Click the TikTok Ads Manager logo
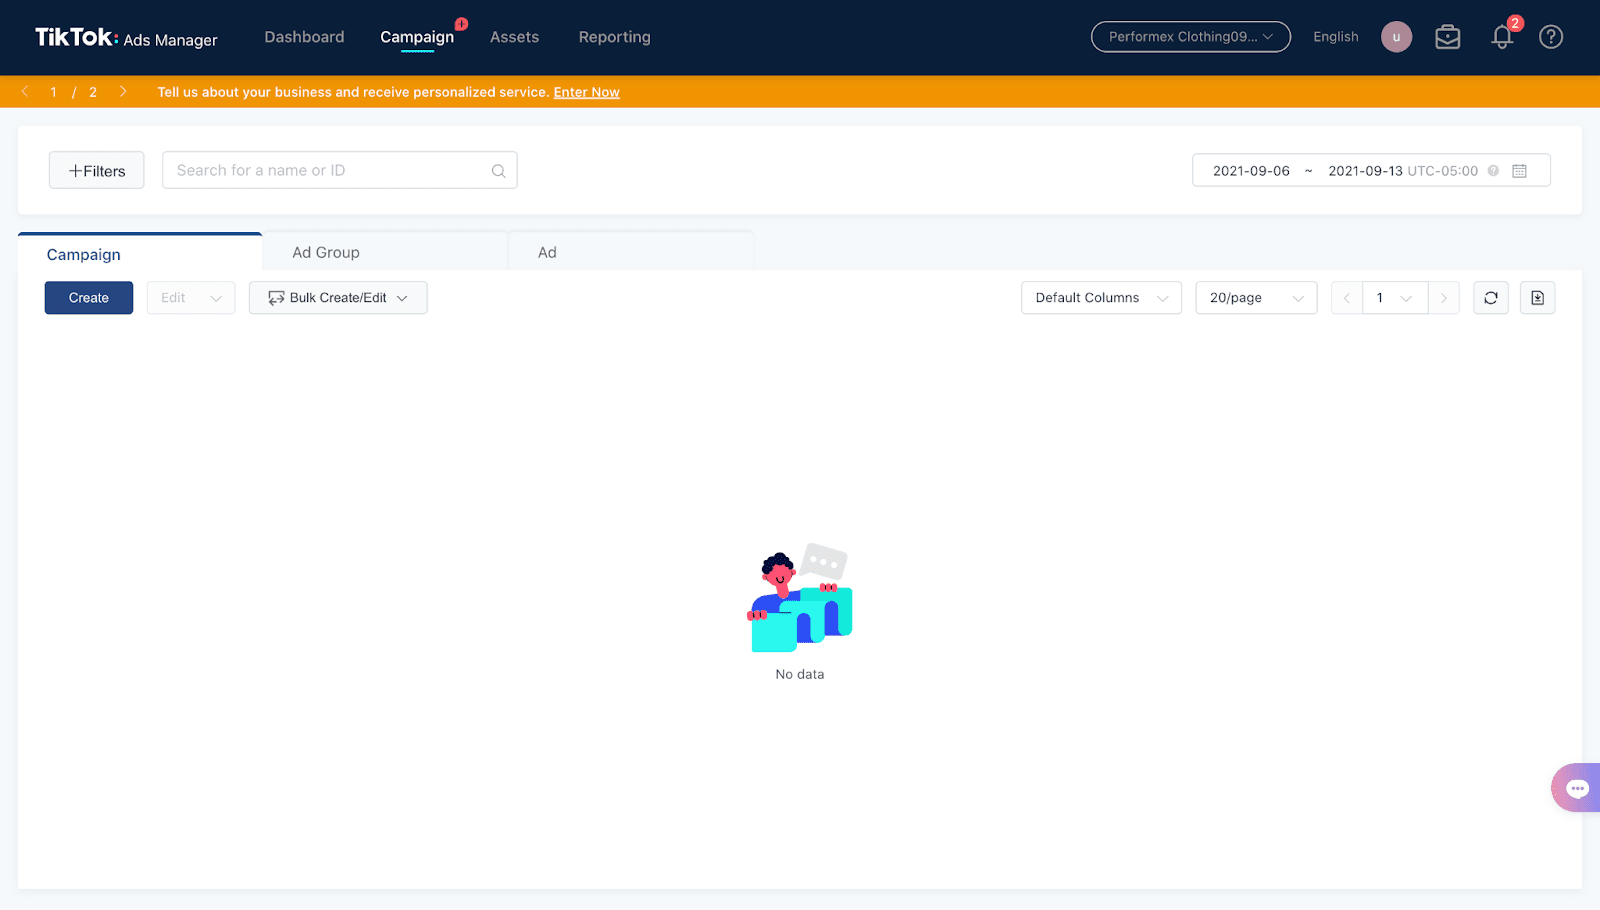1600x910 pixels. click(x=126, y=38)
